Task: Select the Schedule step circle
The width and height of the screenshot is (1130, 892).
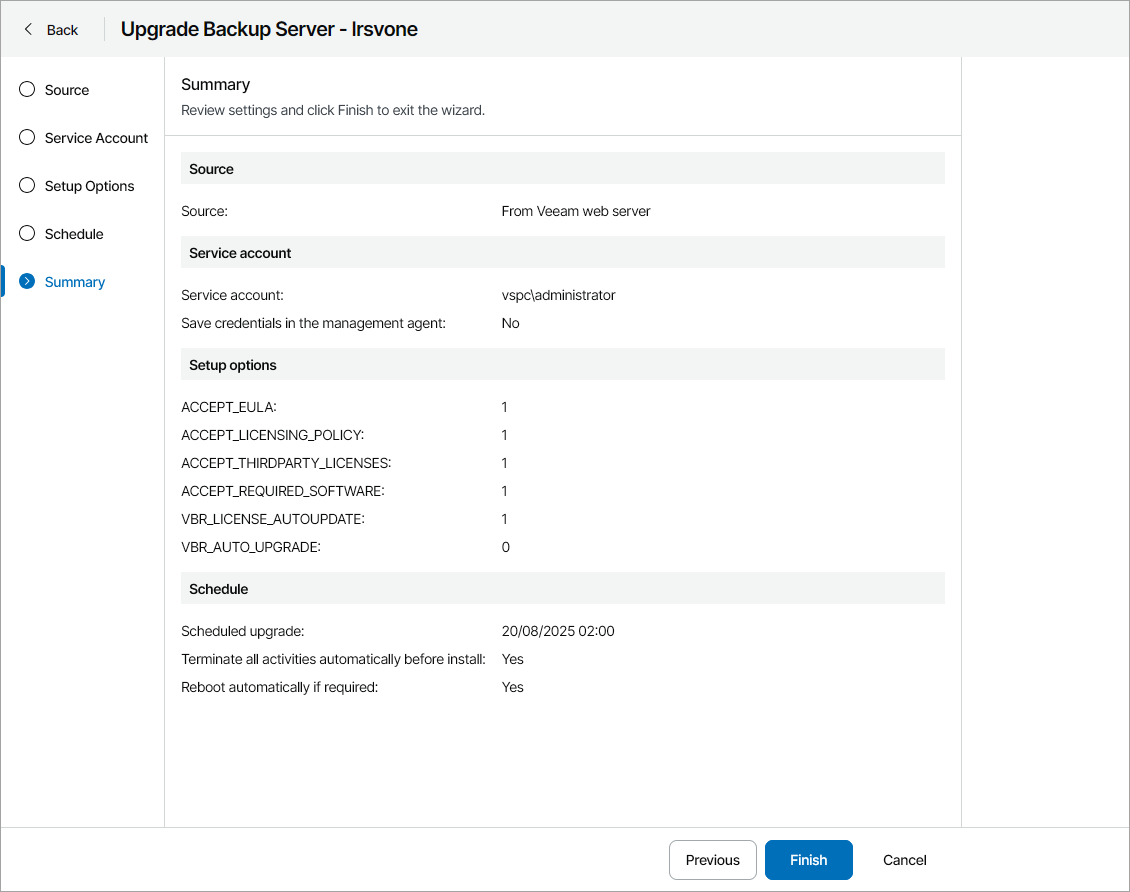Action: (x=28, y=234)
